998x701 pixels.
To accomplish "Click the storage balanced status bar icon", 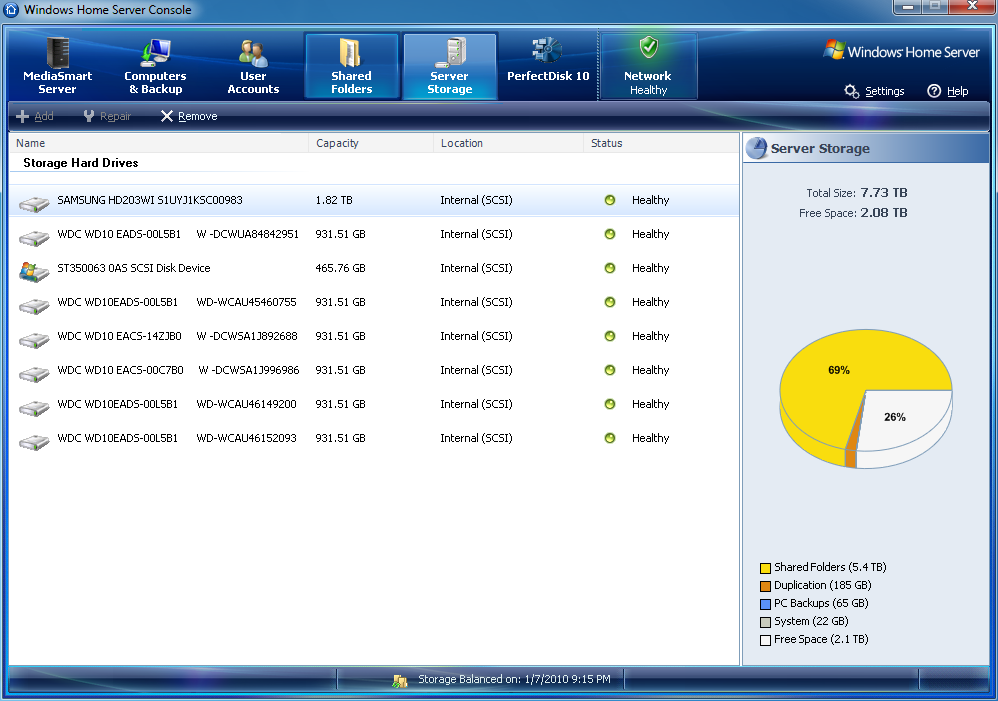I will click(x=400, y=681).
